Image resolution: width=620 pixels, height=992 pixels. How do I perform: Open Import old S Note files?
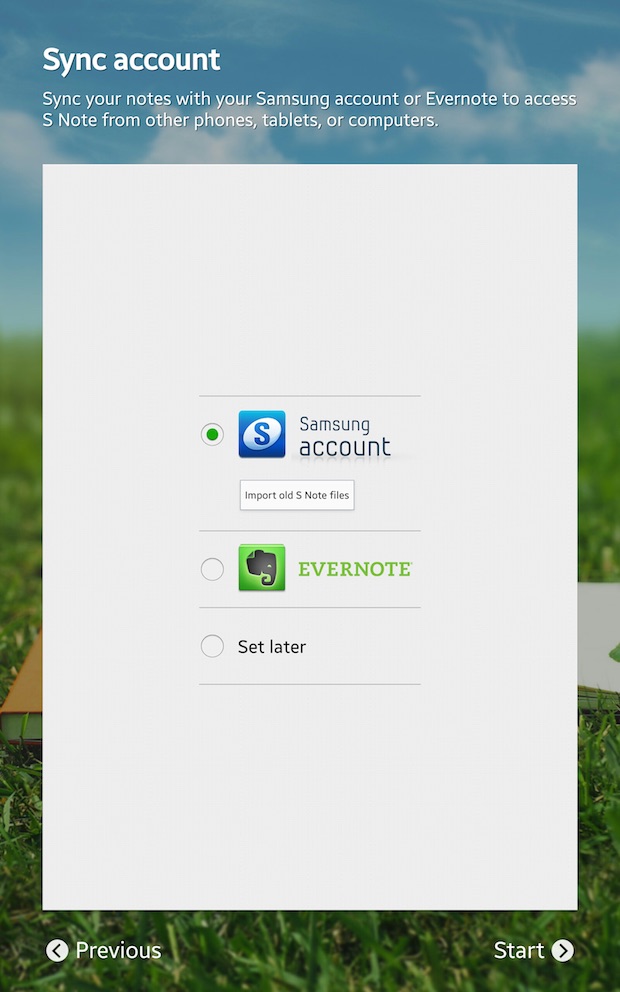pos(297,495)
